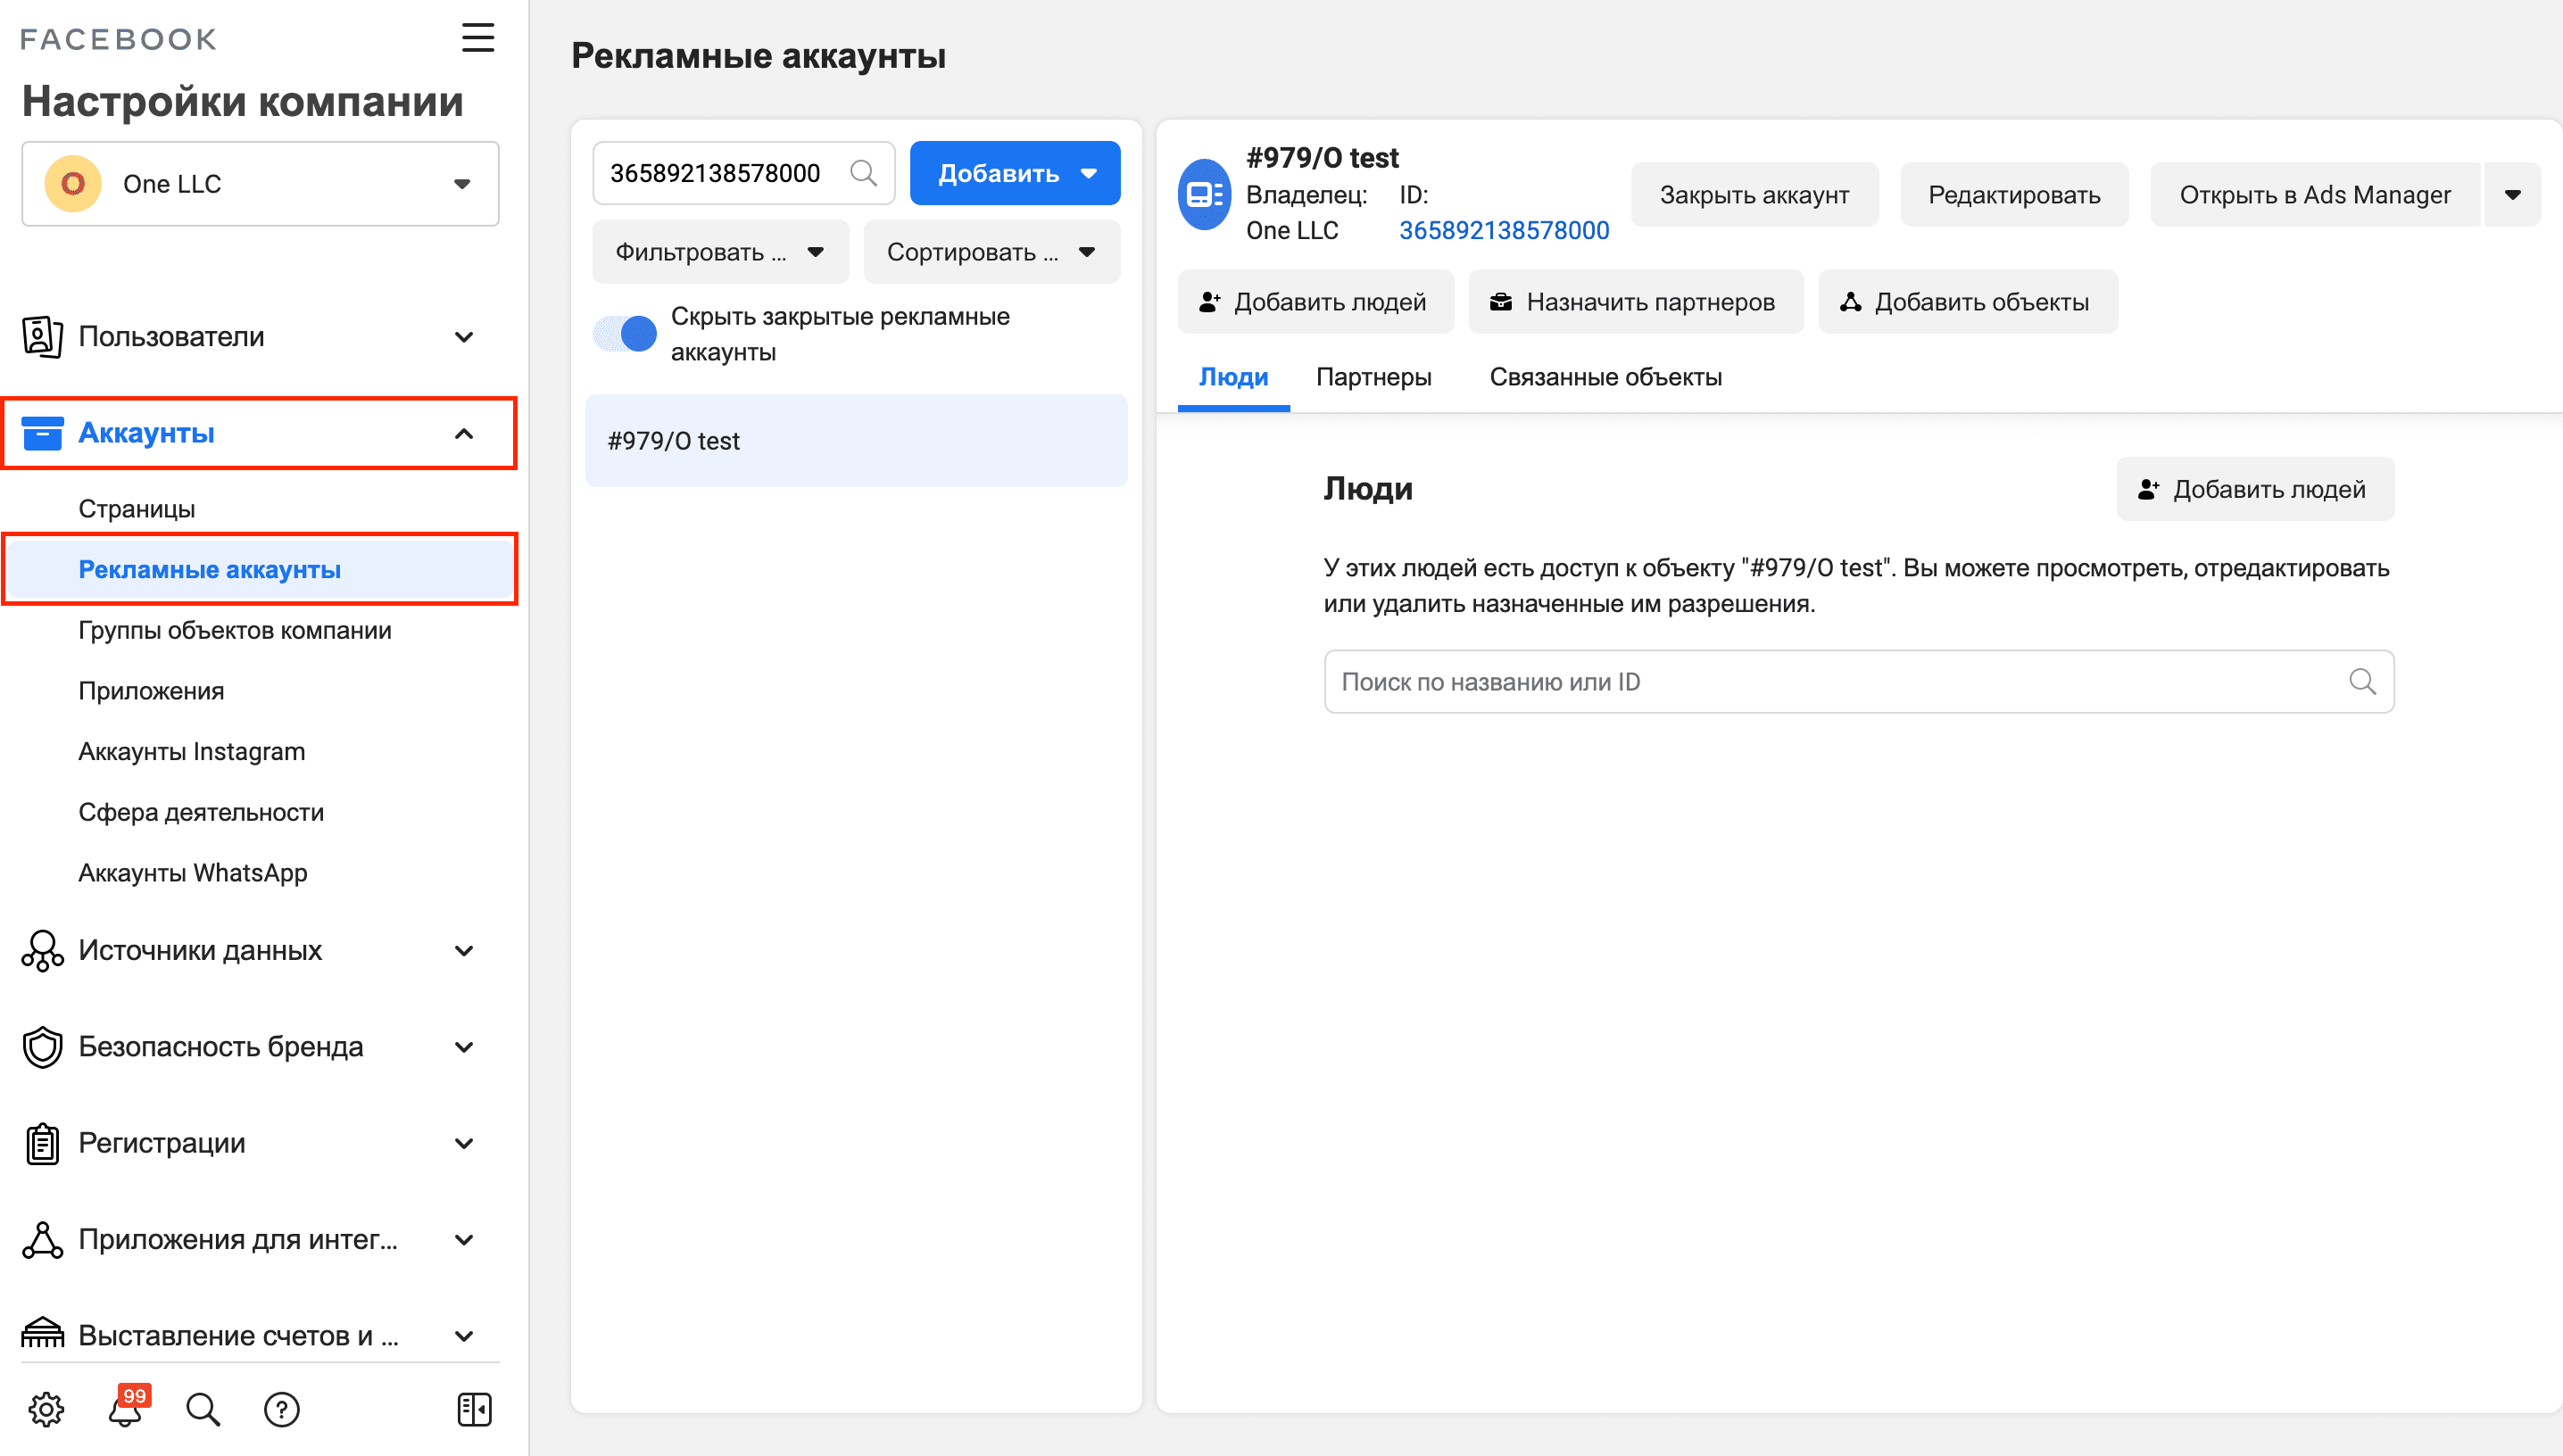Open the Сортировать dropdown

pos(991,252)
